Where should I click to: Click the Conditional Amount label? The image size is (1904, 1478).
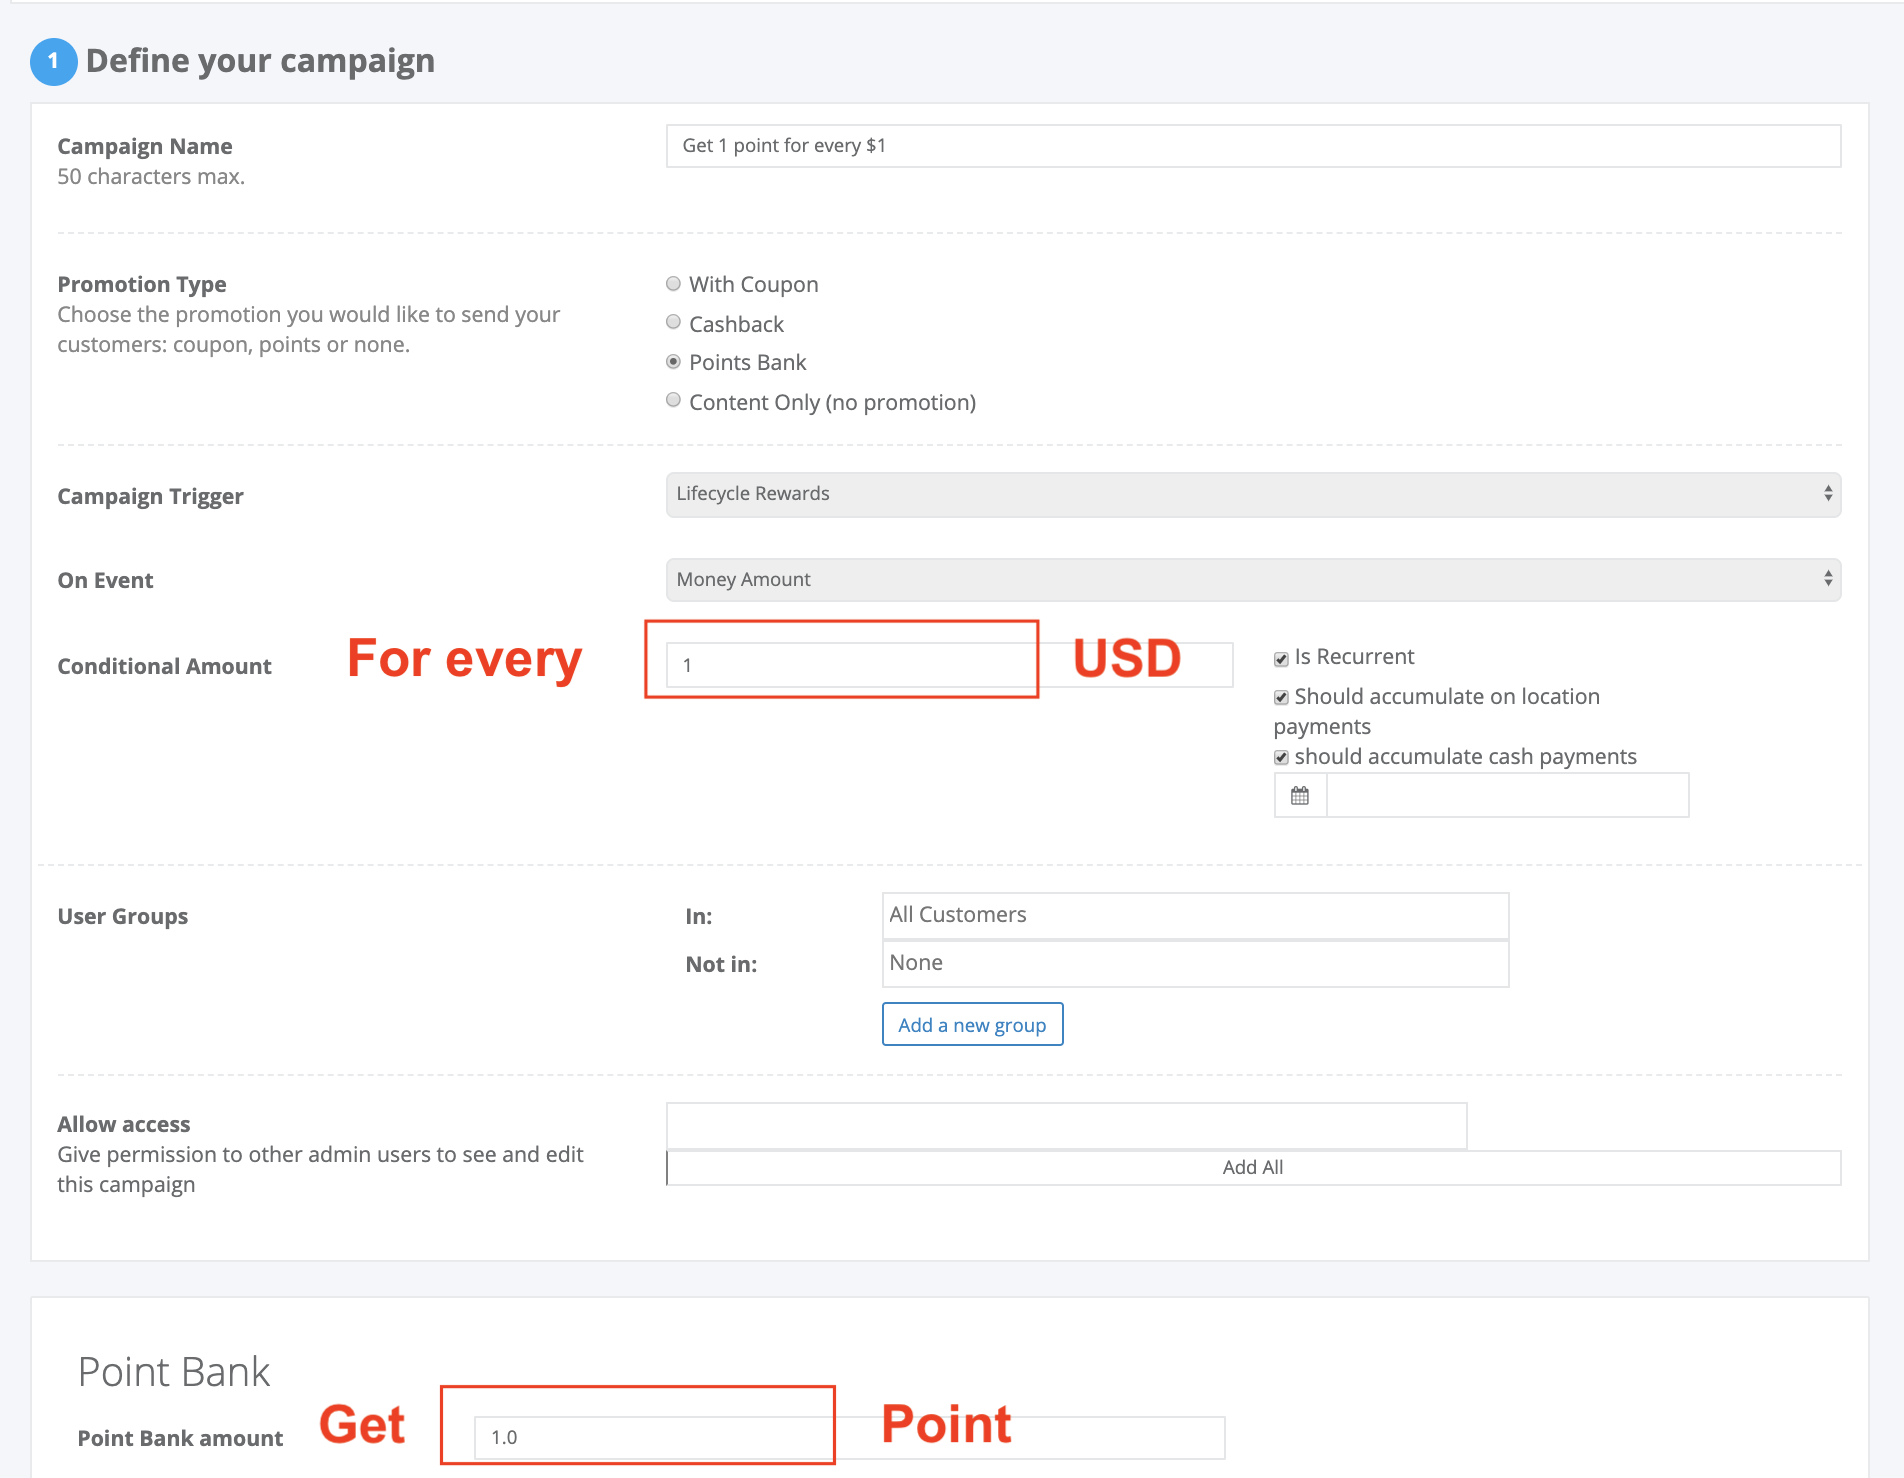click(x=164, y=666)
